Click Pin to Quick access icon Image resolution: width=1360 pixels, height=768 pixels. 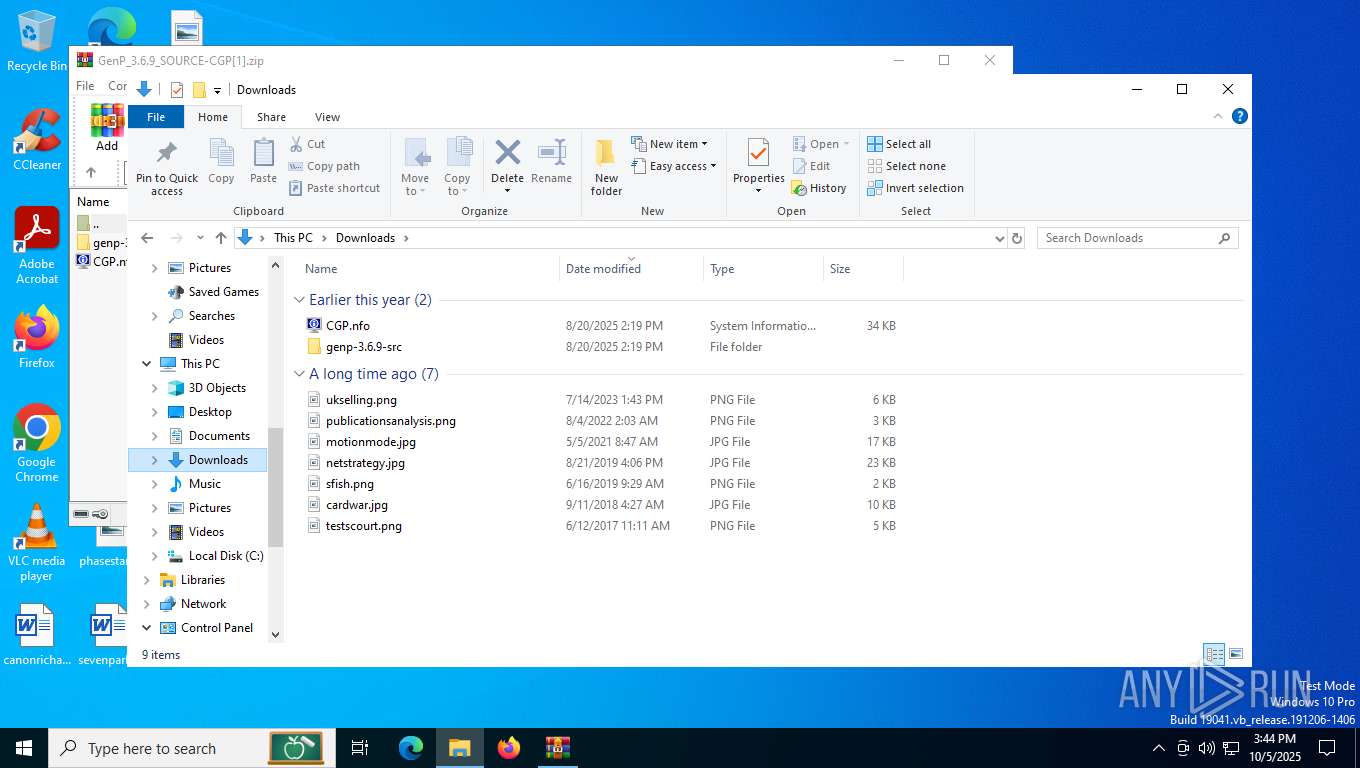167,153
